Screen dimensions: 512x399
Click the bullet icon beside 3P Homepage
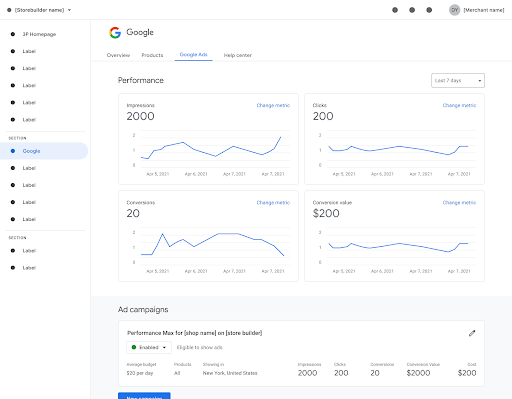(13, 34)
